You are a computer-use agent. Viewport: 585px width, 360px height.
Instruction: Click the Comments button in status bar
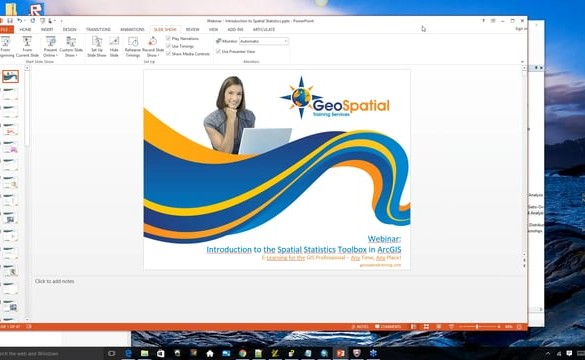click(388, 326)
